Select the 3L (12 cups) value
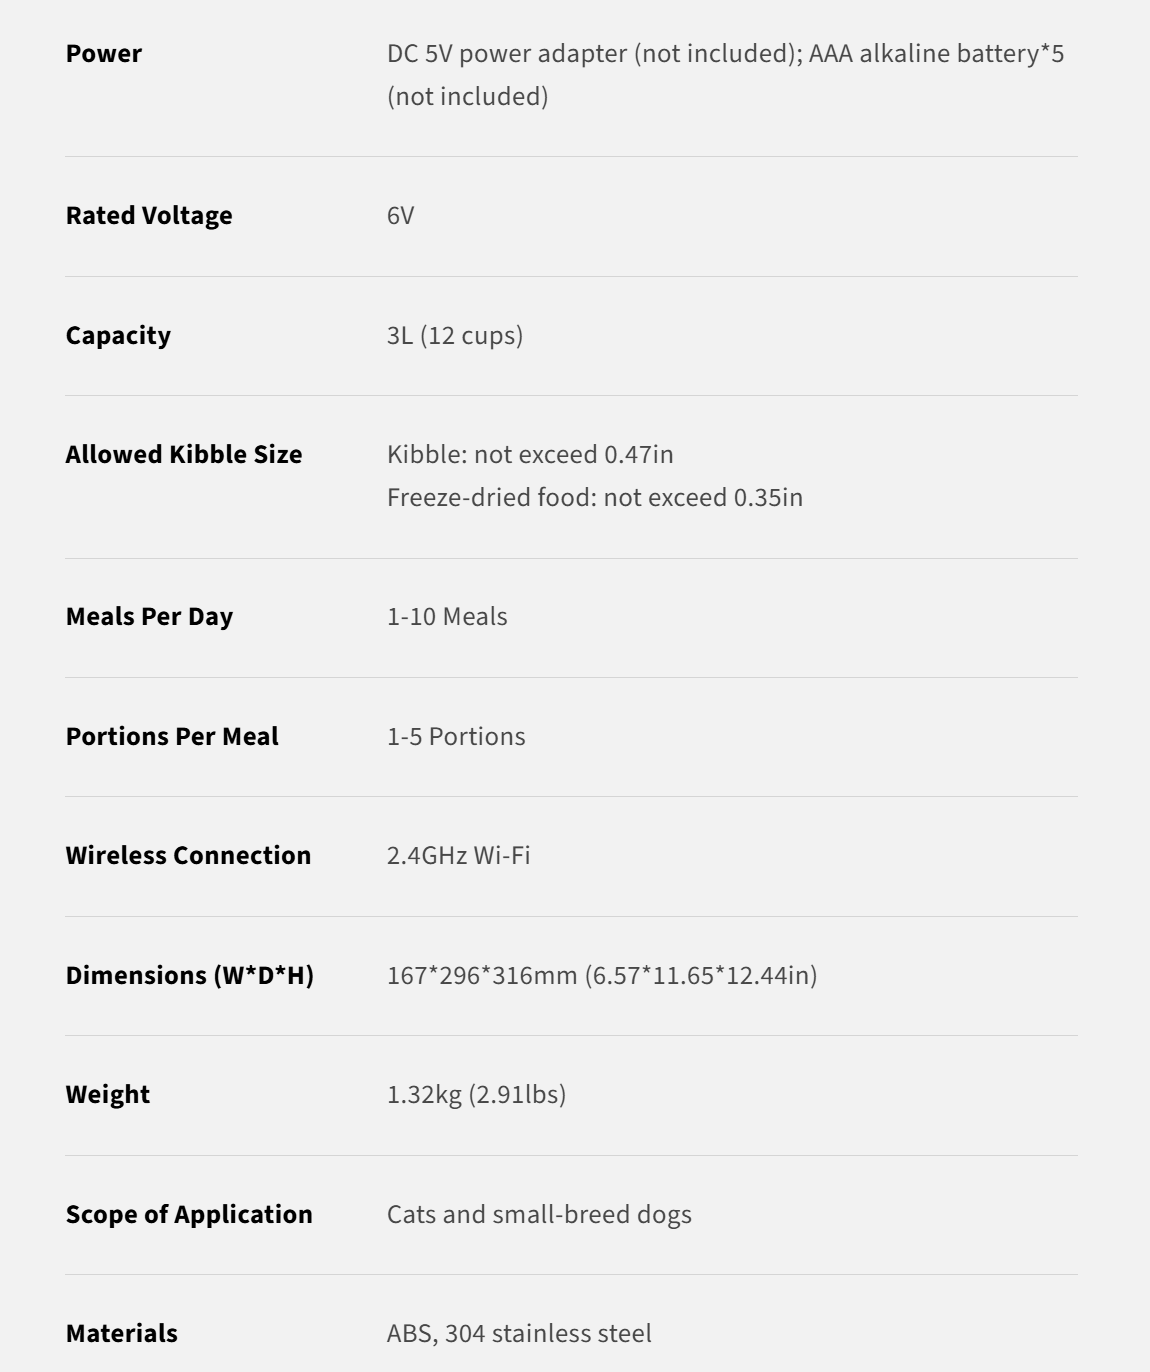Viewport: 1150px width, 1372px height. (455, 336)
